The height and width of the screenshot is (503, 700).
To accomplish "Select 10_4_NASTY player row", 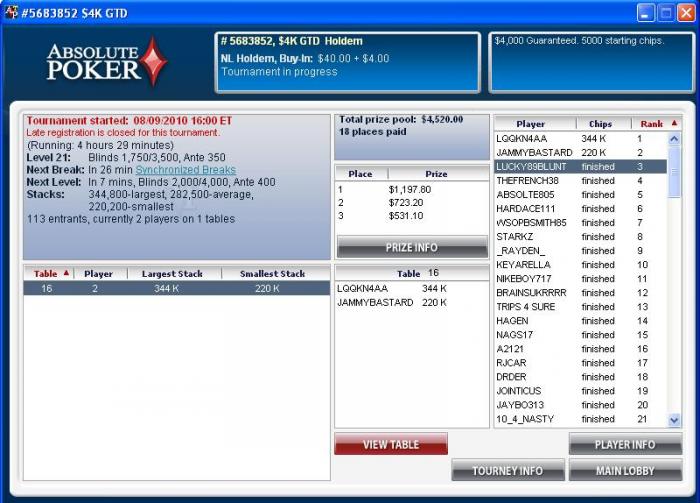I will tap(581, 419).
